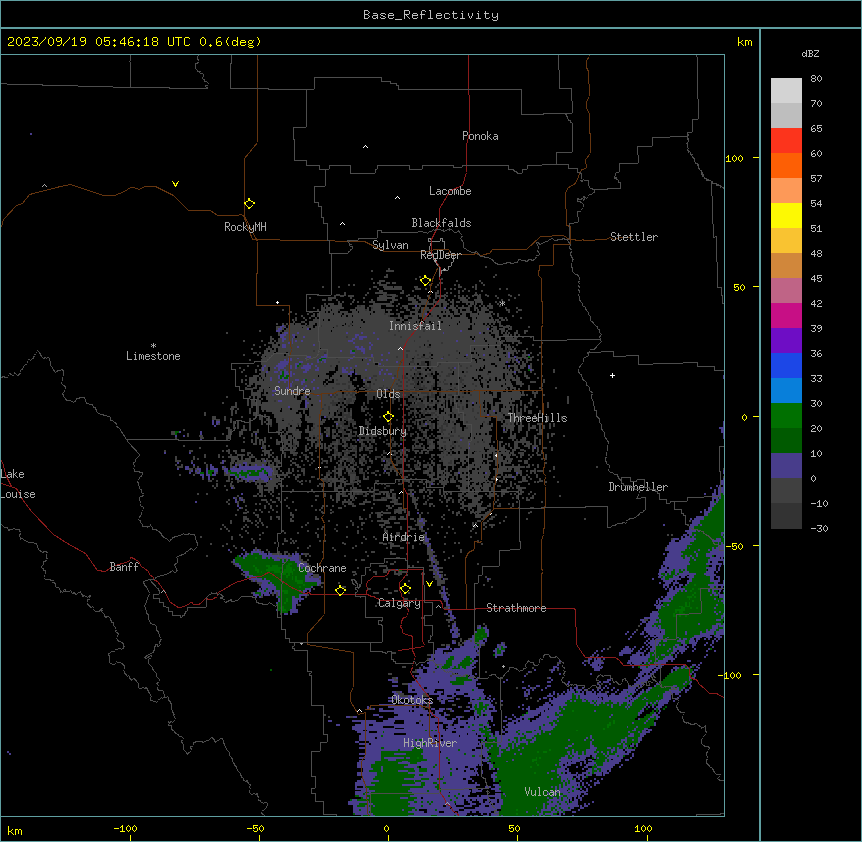Select the yellow diamond marker between Olds and Didsbury
The width and height of the screenshot is (862, 842).
tap(388, 417)
